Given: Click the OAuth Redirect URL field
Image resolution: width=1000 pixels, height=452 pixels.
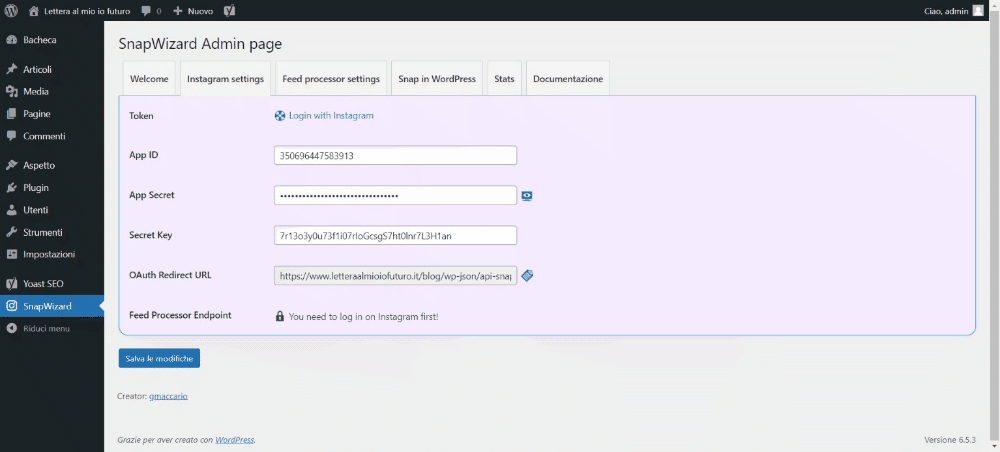Looking at the screenshot, I should [395, 275].
